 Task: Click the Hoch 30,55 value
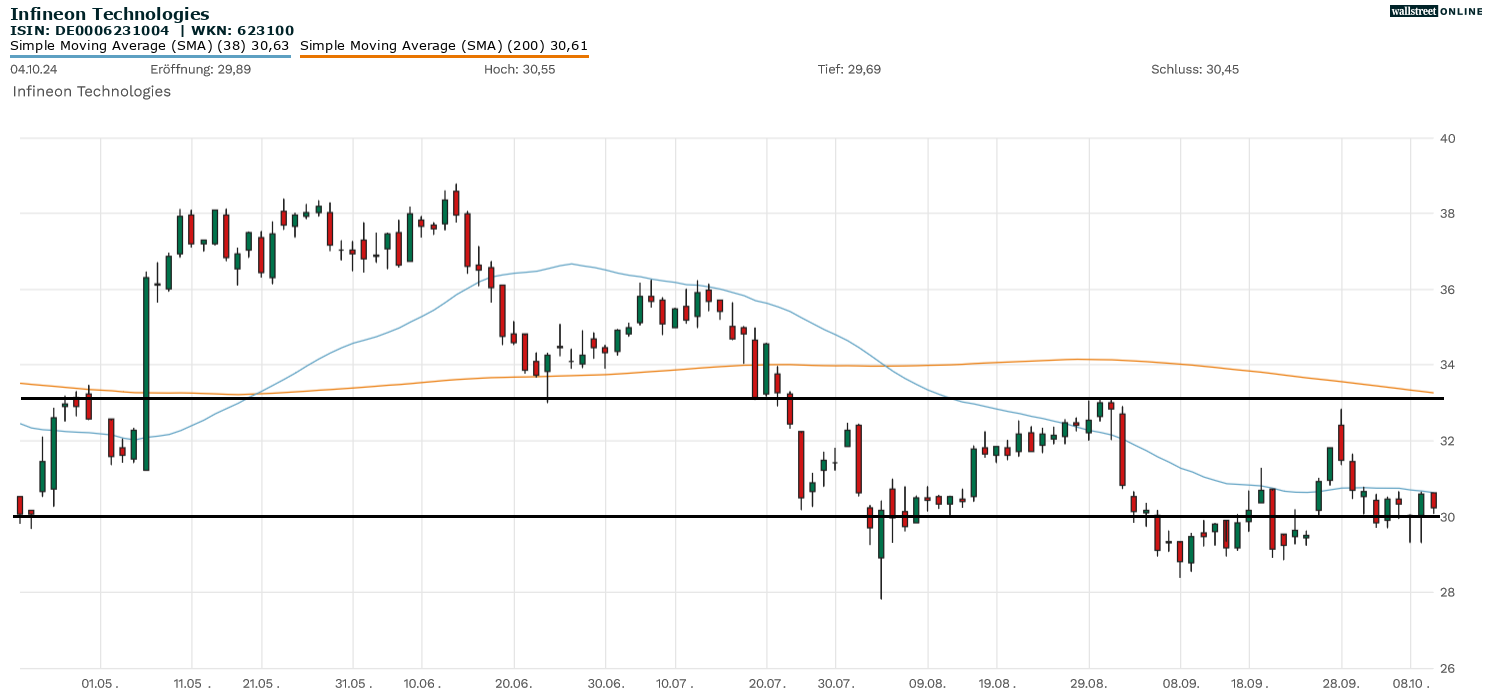(x=519, y=69)
